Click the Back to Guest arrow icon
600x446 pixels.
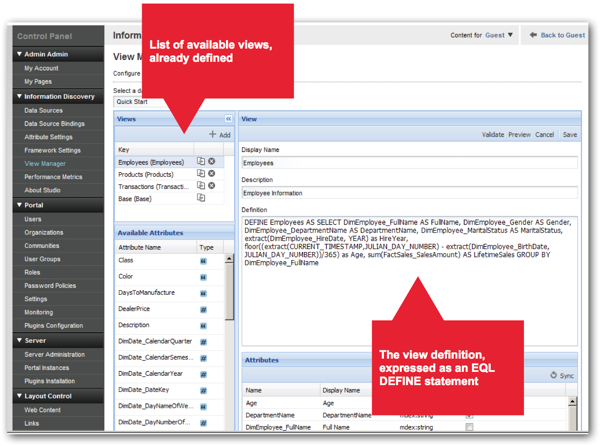(x=533, y=35)
